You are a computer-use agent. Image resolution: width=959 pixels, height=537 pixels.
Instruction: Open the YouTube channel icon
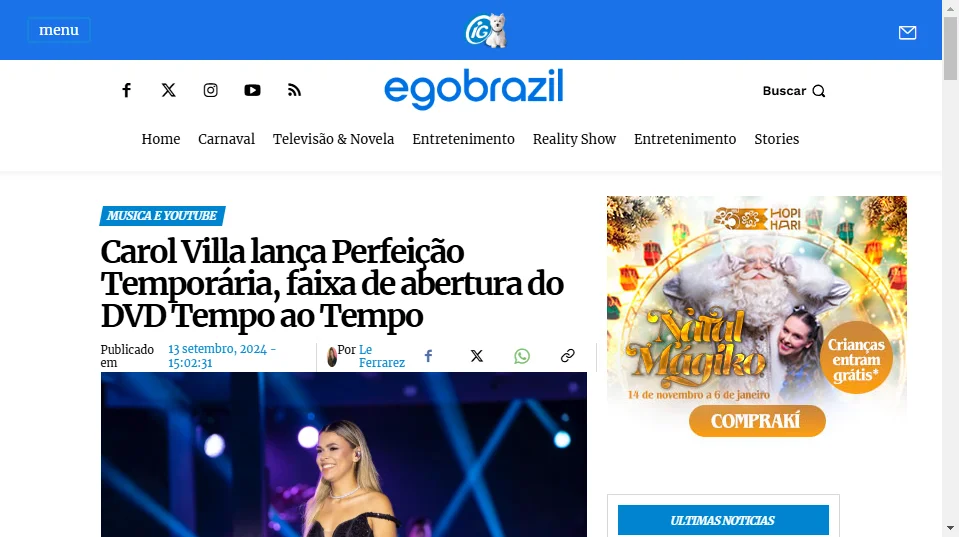(253, 91)
